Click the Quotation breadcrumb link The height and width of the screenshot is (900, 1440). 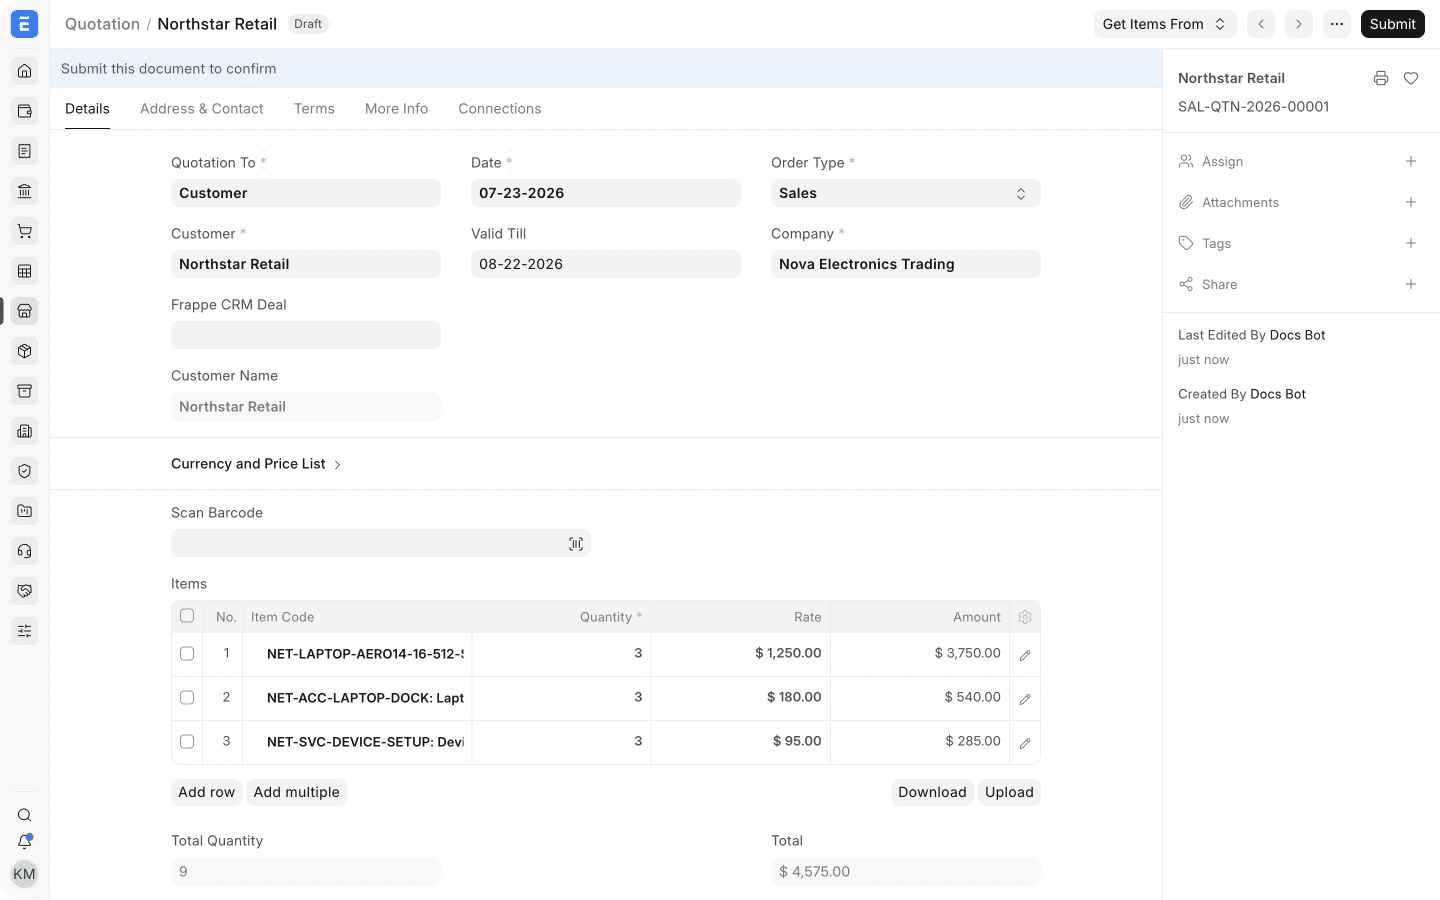(x=102, y=24)
